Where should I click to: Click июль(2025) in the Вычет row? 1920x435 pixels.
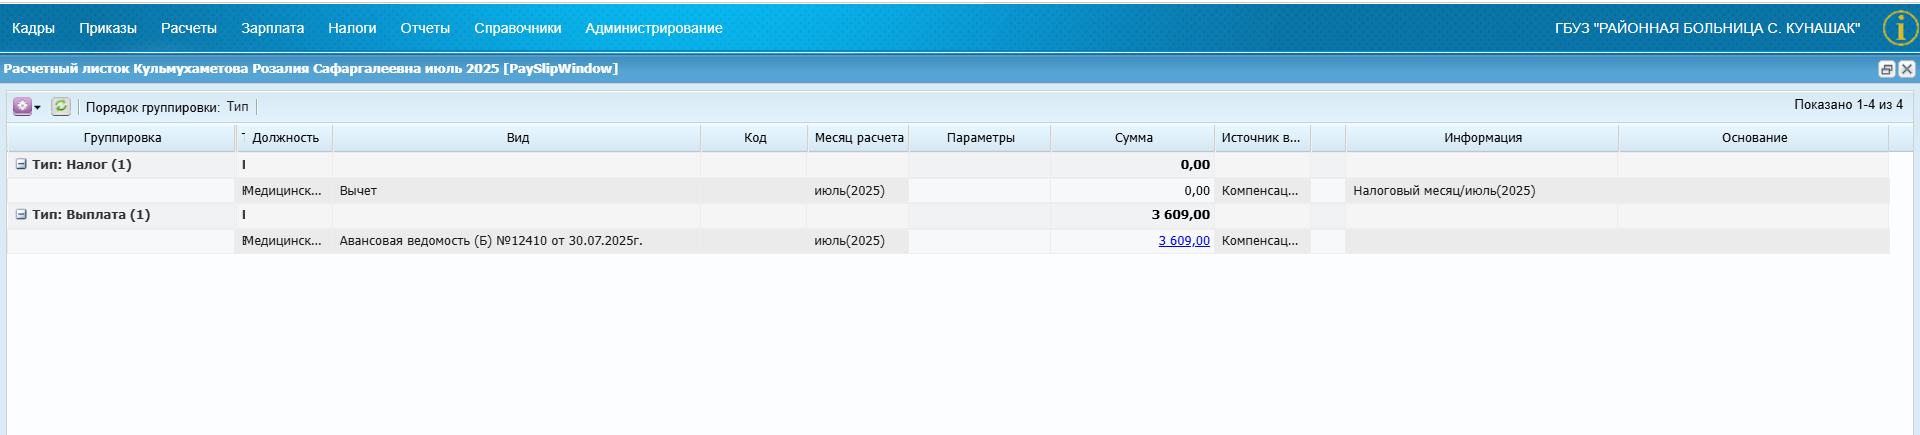point(858,191)
